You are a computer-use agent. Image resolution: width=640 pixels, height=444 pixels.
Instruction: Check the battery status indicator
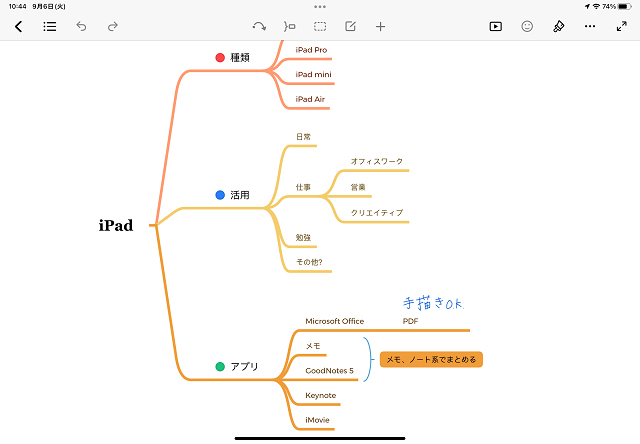pyautogui.click(x=624, y=6)
